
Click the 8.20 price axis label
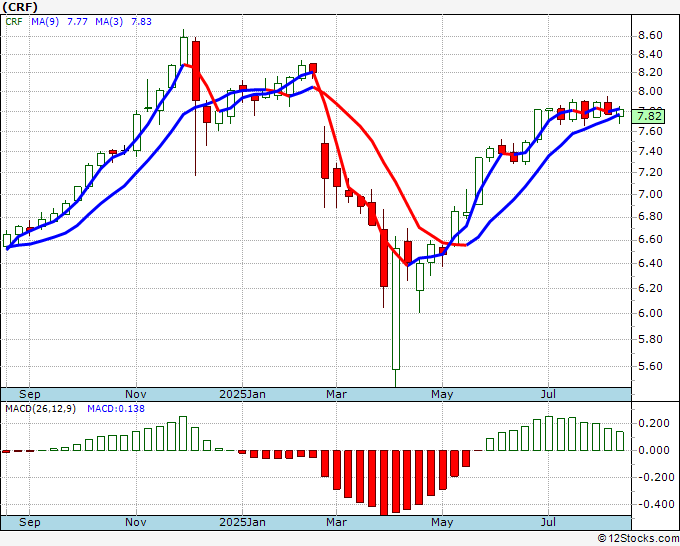click(650, 72)
